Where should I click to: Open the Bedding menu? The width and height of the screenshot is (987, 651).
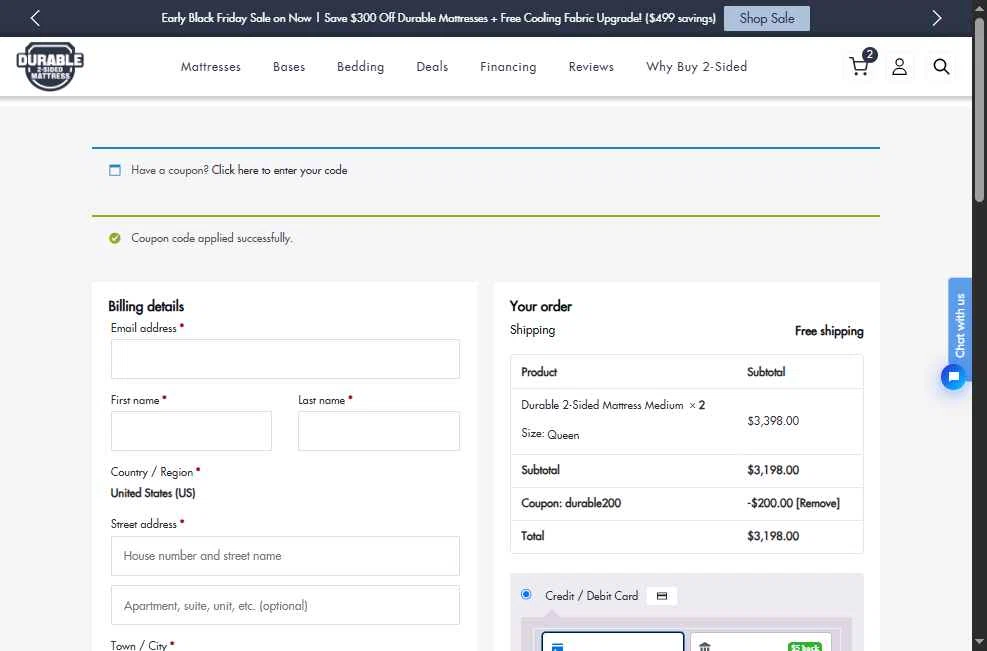point(361,67)
